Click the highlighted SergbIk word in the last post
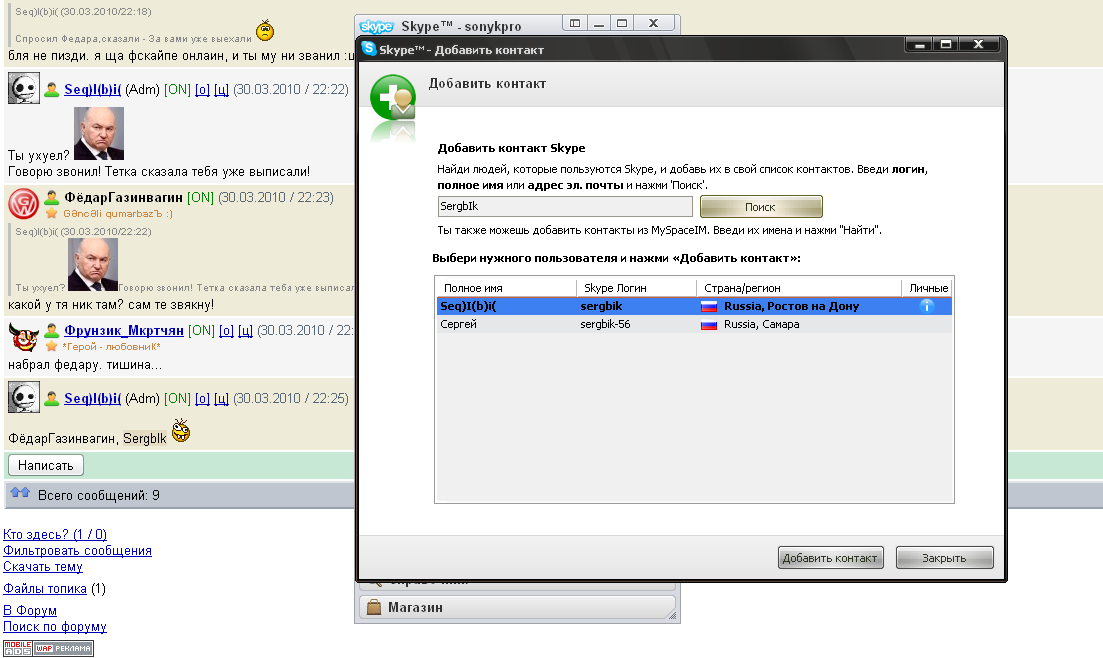This screenshot has width=1103, height=658. (x=145, y=438)
